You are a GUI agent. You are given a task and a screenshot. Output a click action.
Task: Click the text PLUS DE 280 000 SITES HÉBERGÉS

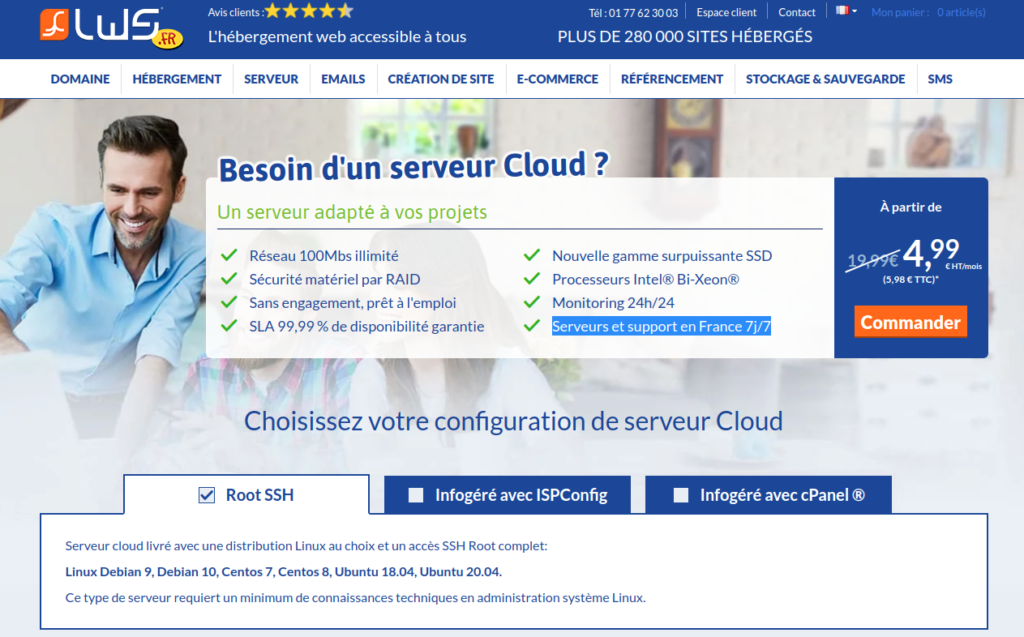[684, 37]
